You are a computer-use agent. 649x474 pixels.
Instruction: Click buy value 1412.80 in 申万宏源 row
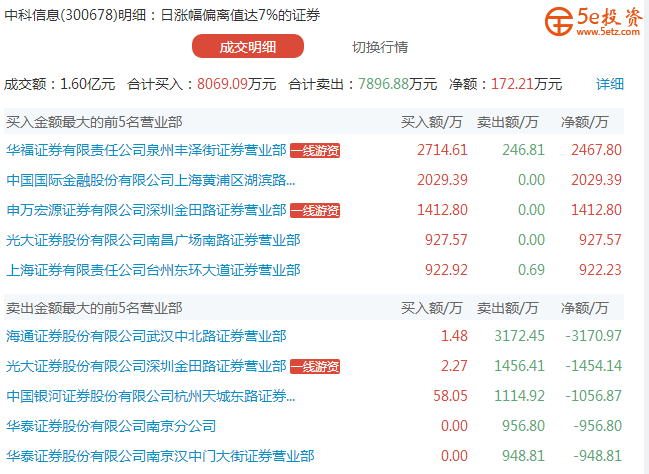tap(442, 210)
